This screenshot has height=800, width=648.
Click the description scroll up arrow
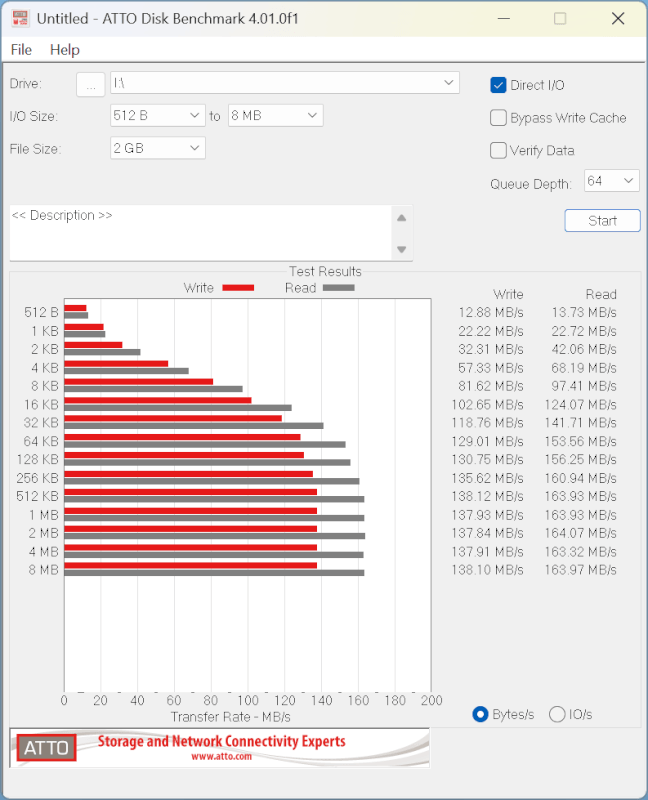point(402,218)
